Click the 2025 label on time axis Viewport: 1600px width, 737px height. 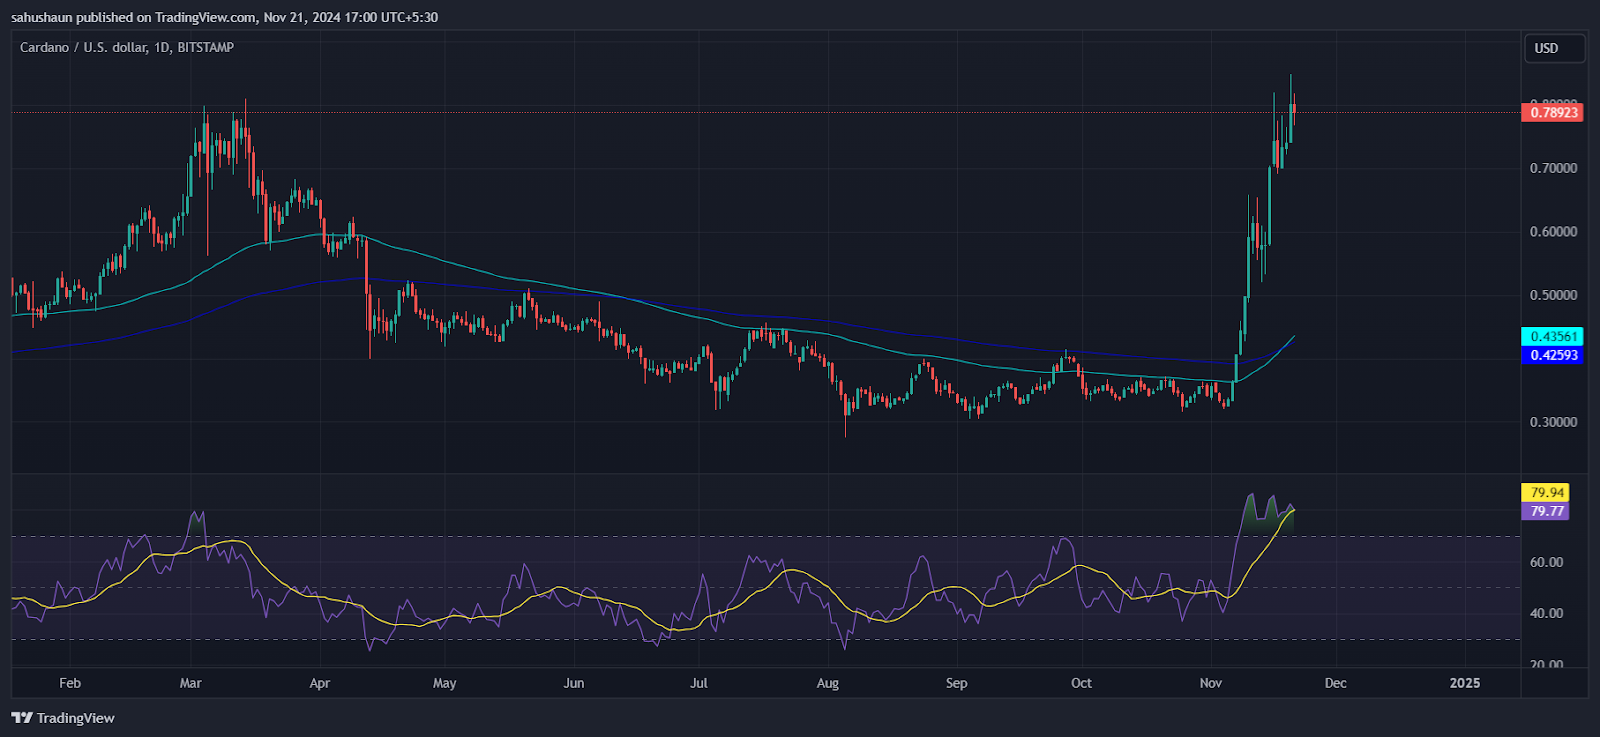point(1464,683)
